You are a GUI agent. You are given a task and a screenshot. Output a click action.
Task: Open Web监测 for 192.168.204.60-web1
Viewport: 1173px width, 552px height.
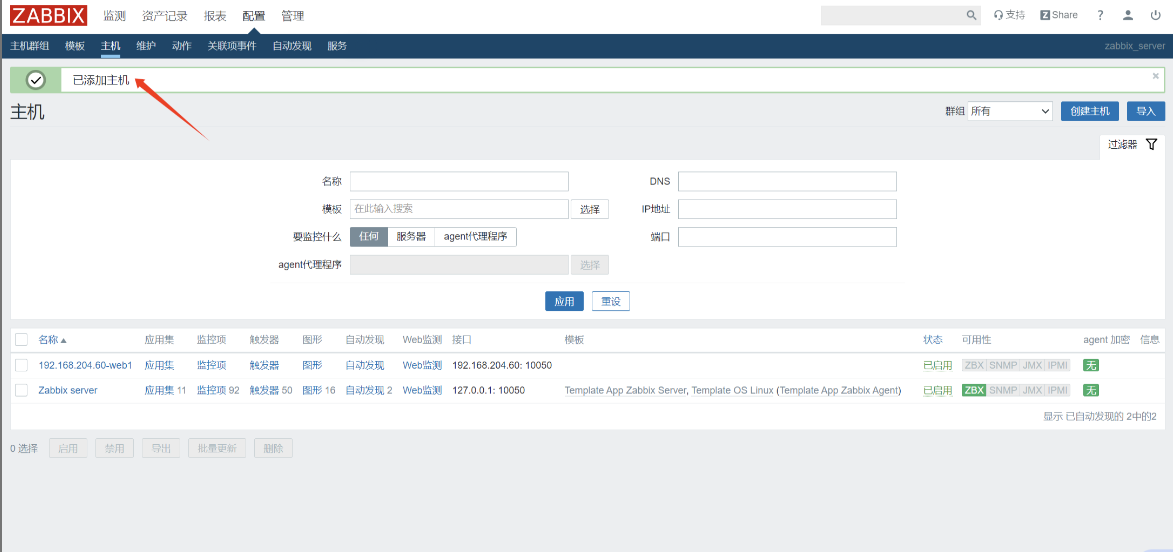422,366
